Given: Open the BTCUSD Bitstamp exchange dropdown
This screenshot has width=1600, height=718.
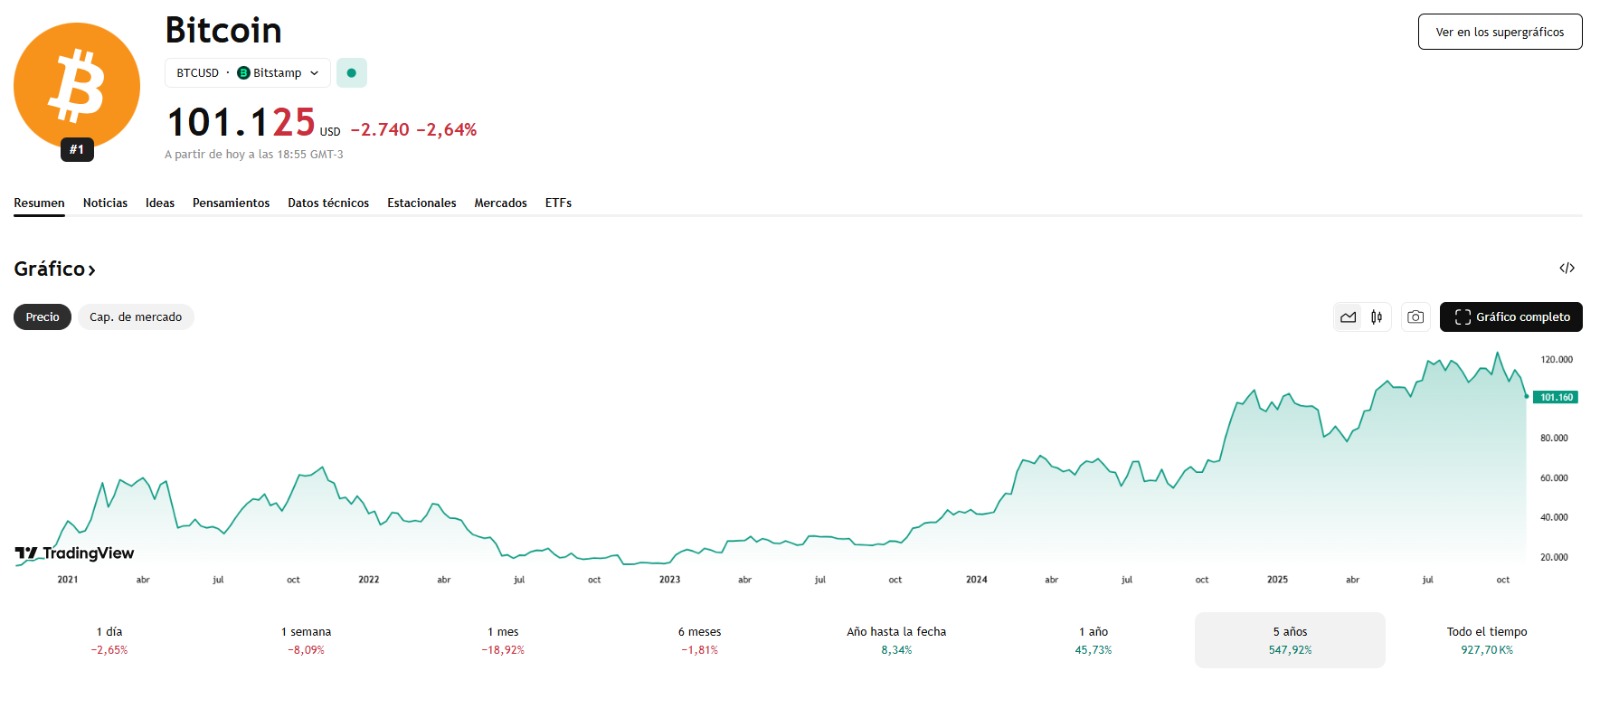Looking at the screenshot, I should coord(247,73).
